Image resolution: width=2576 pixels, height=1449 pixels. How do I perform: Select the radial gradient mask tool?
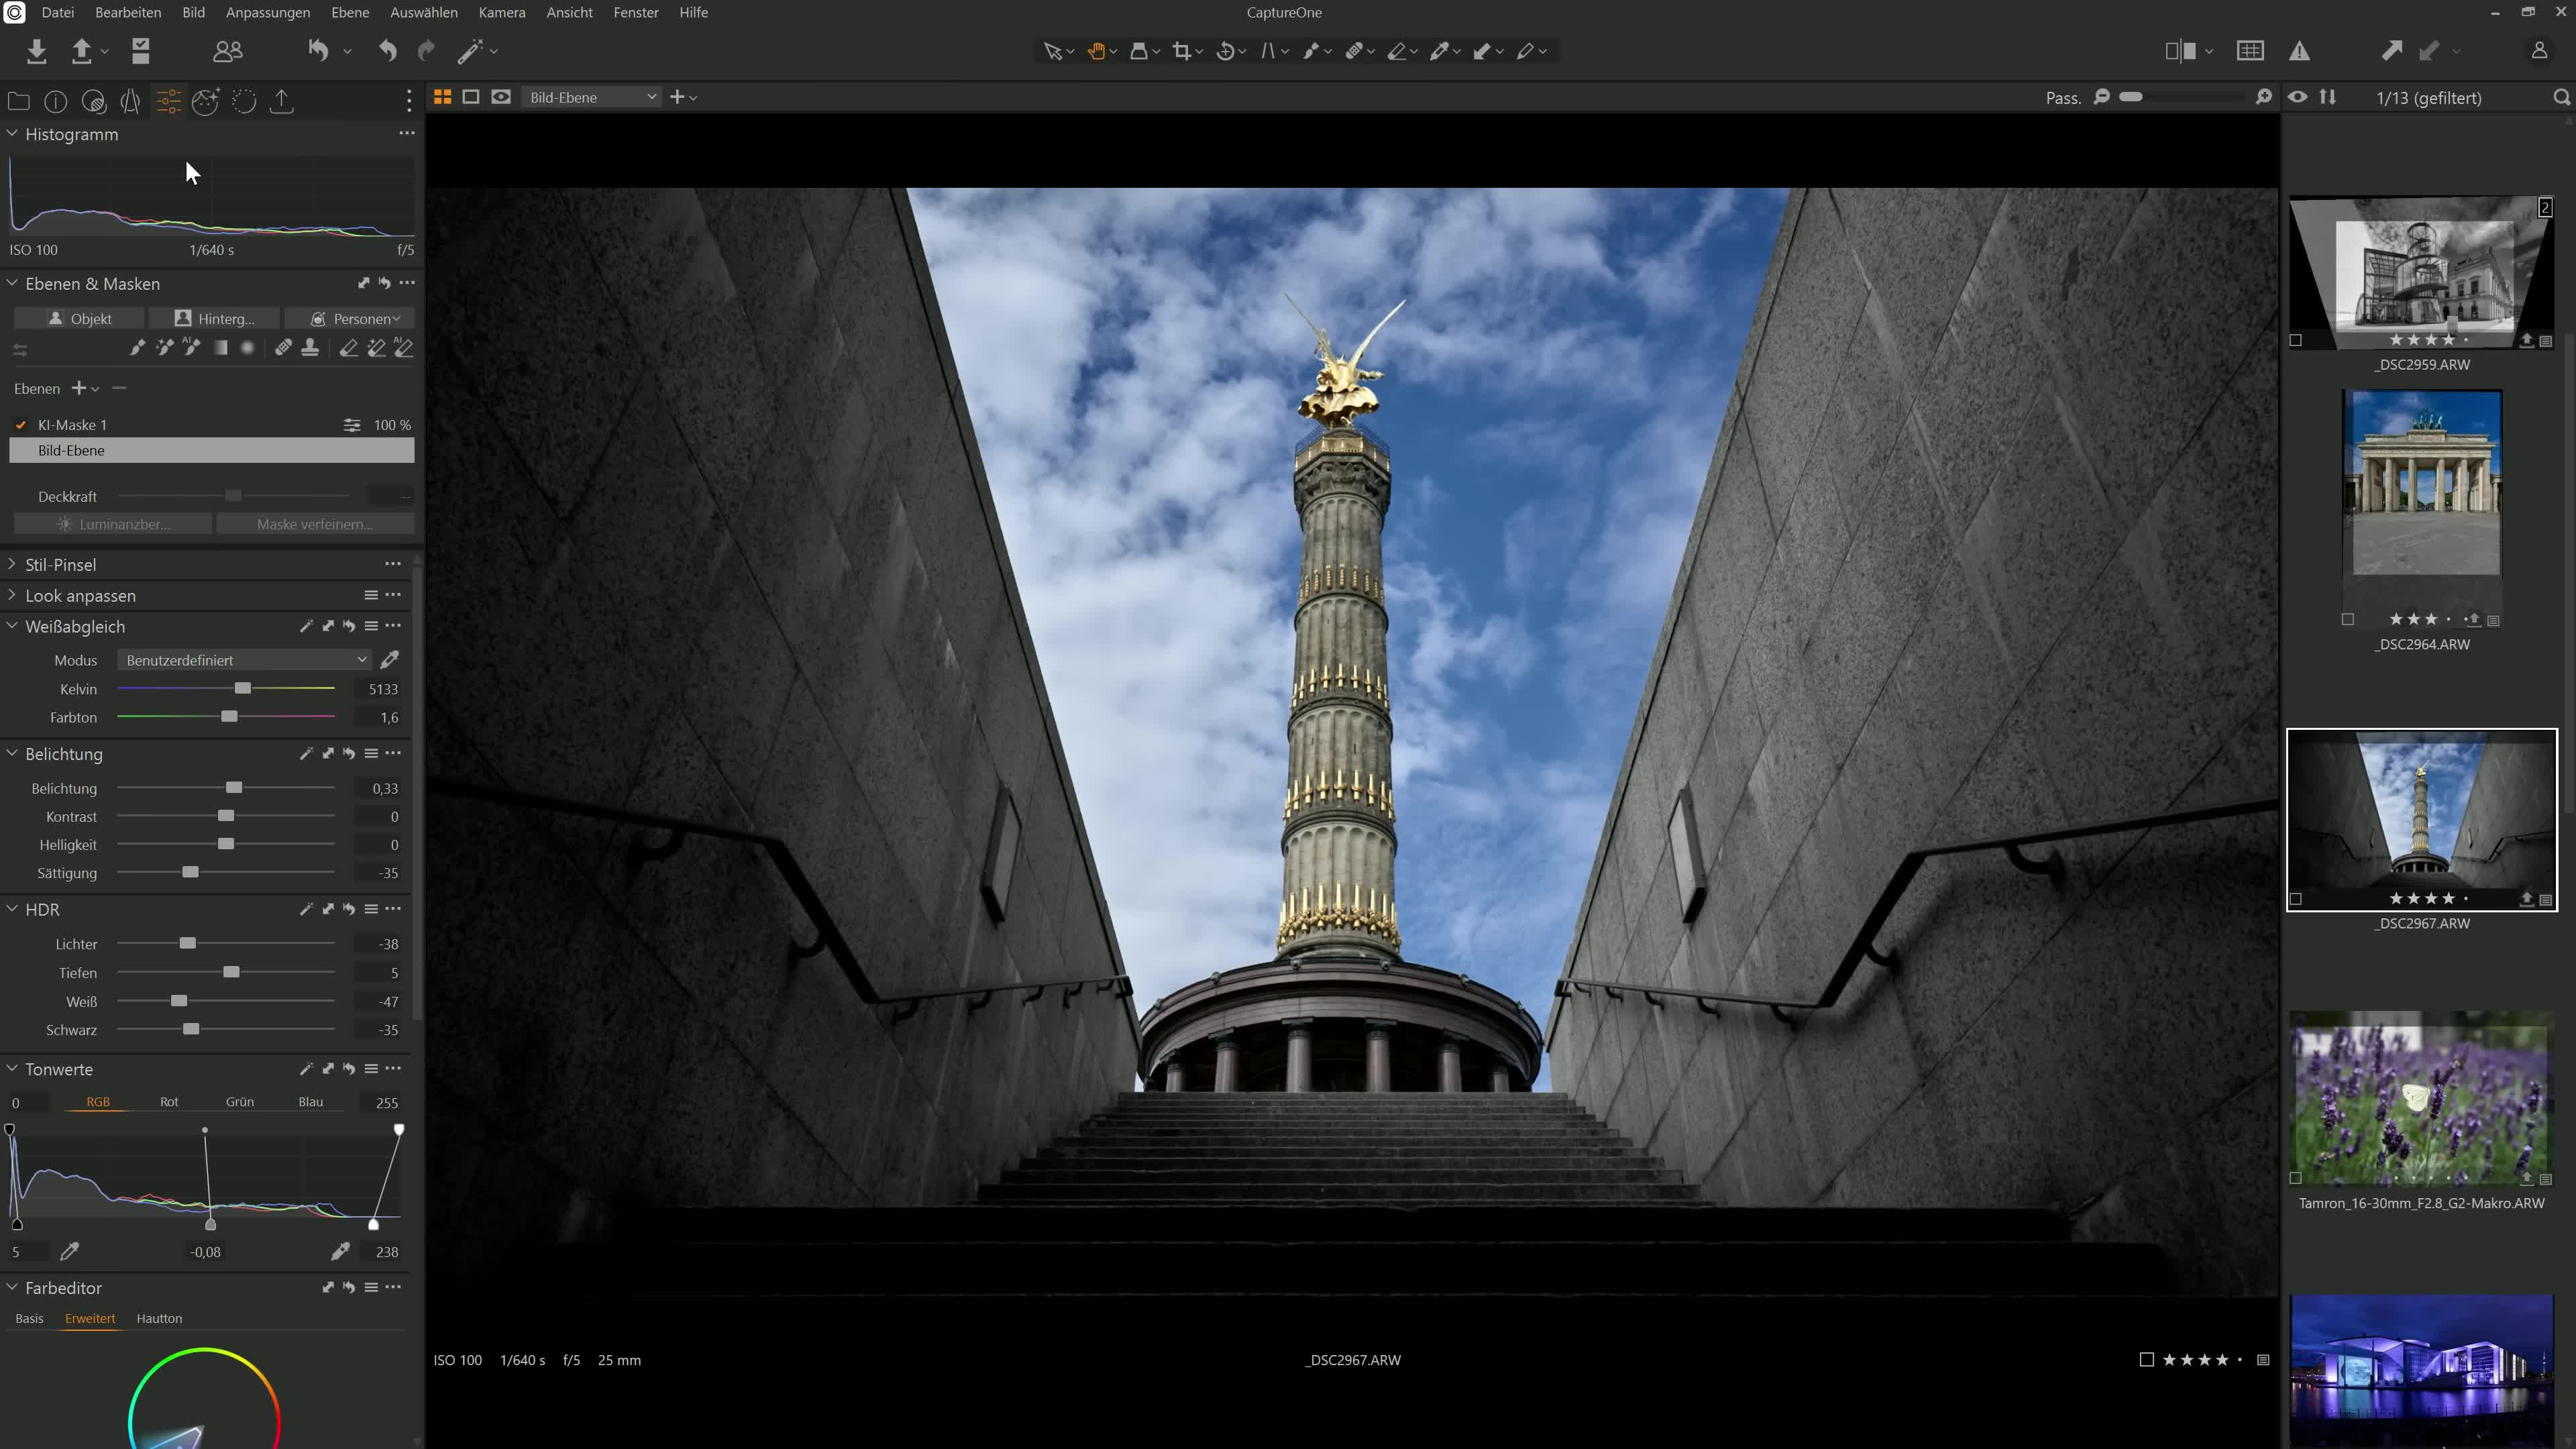(247, 348)
